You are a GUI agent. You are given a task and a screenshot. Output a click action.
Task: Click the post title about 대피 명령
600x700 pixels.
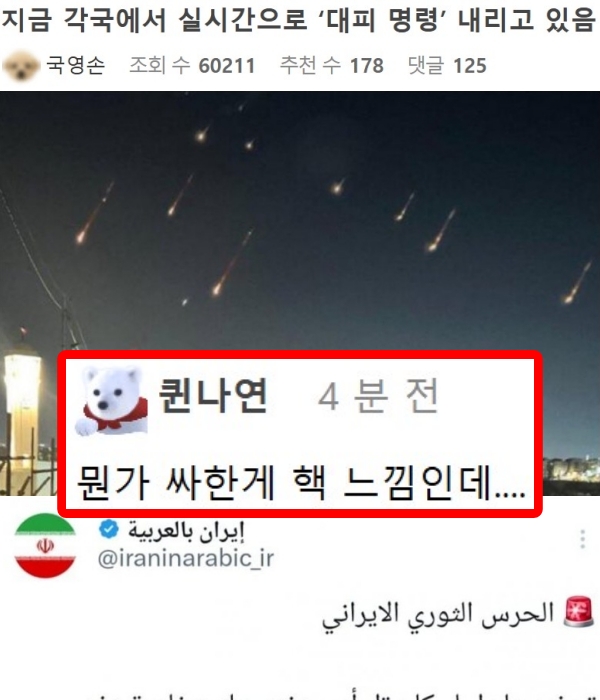point(299,20)
